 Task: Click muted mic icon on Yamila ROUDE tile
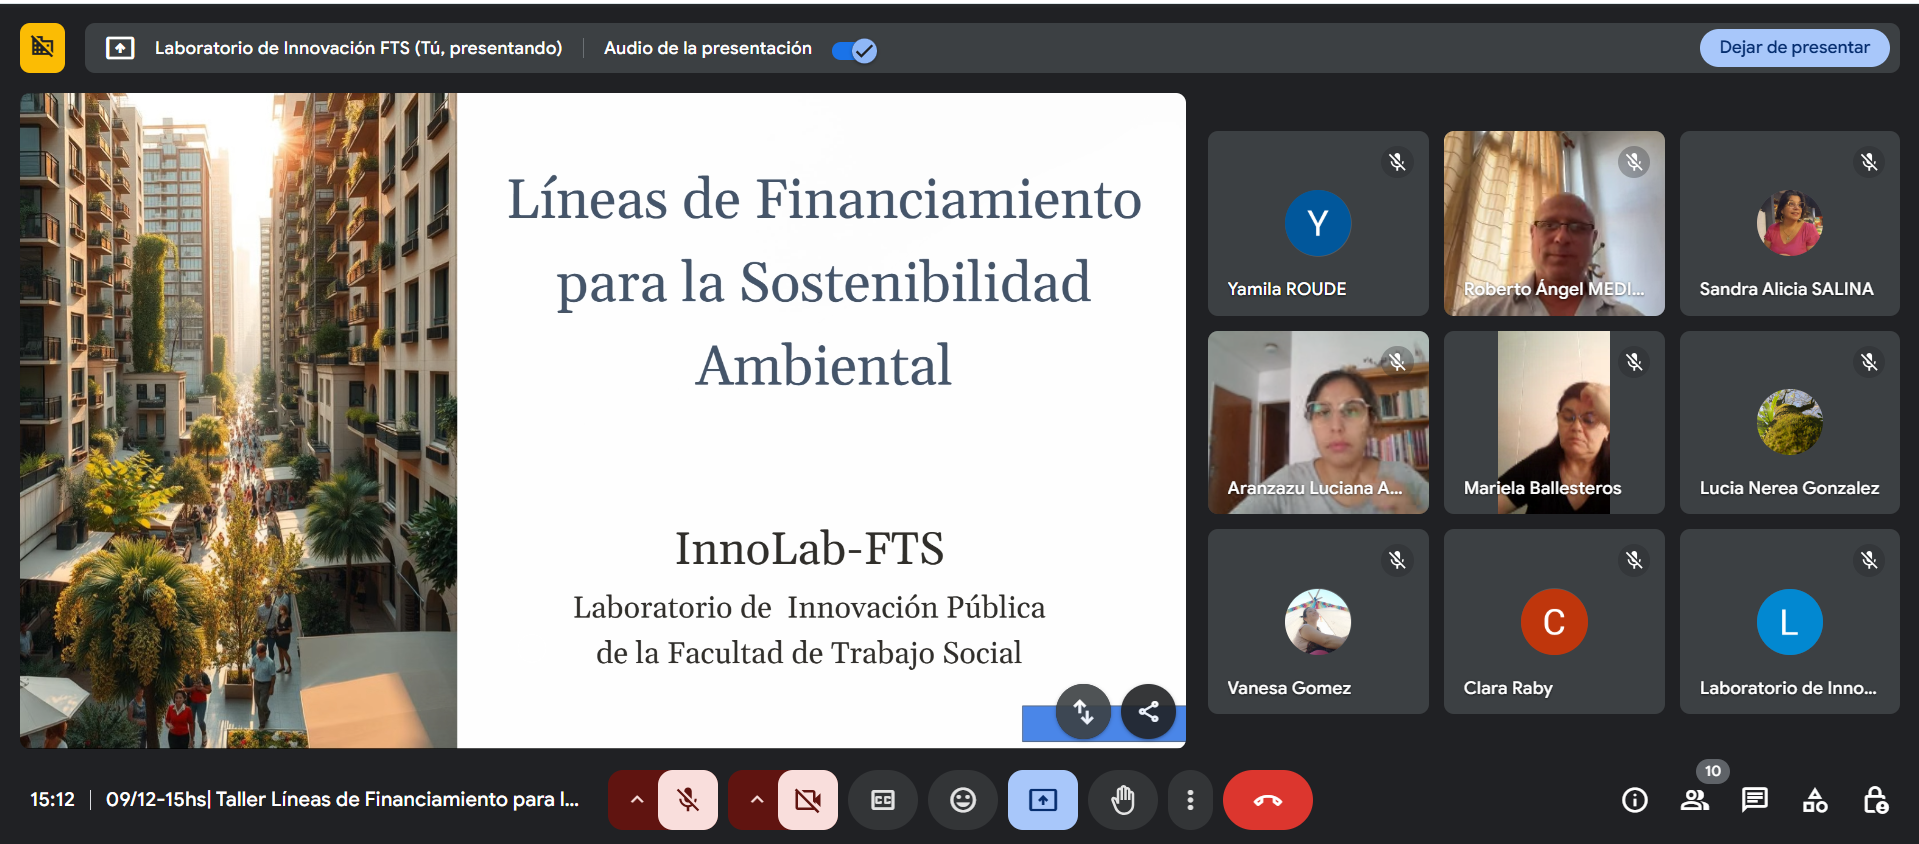(1397, 162)
